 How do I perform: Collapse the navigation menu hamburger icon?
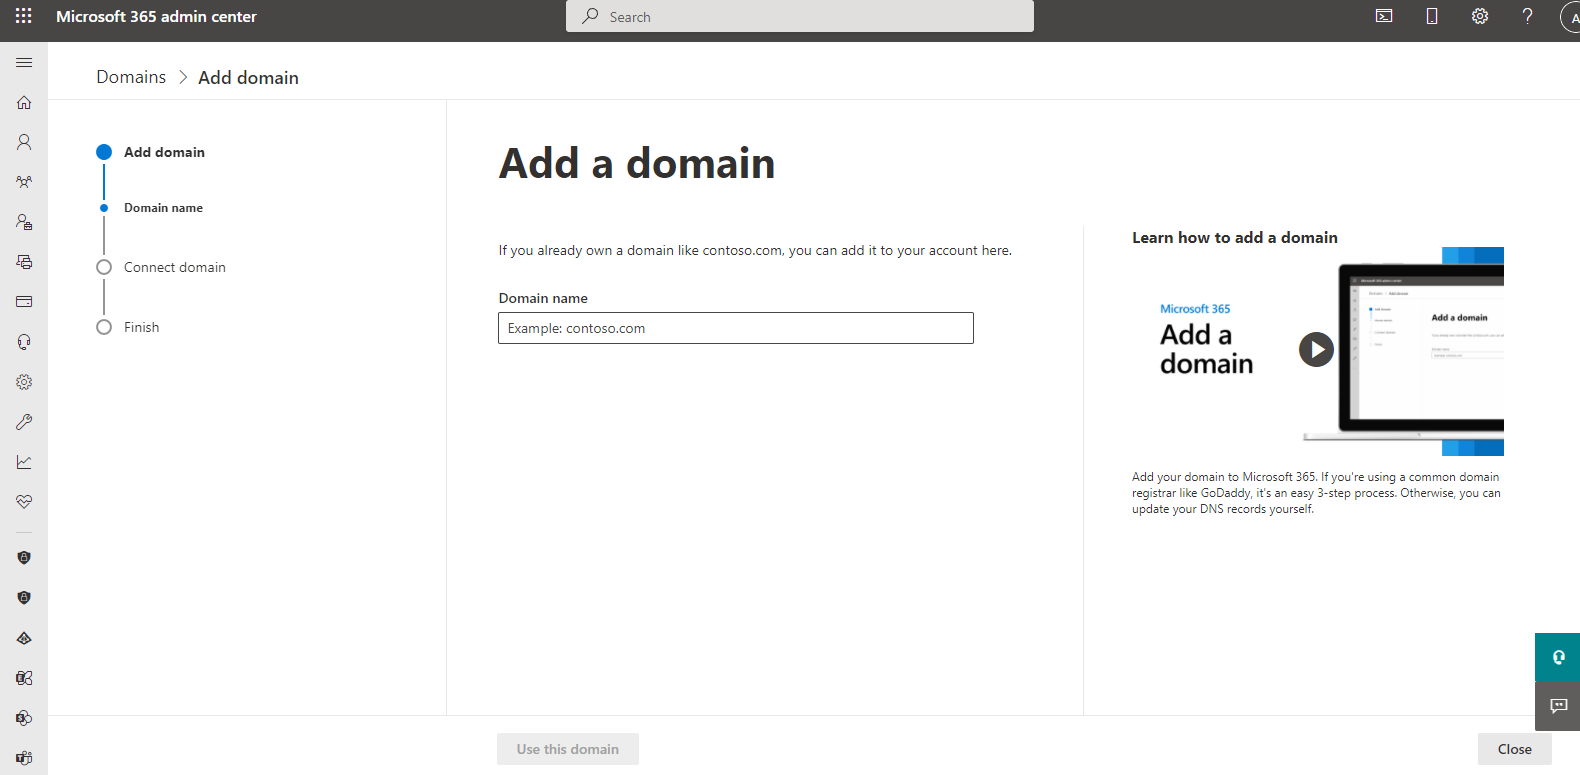24,62
